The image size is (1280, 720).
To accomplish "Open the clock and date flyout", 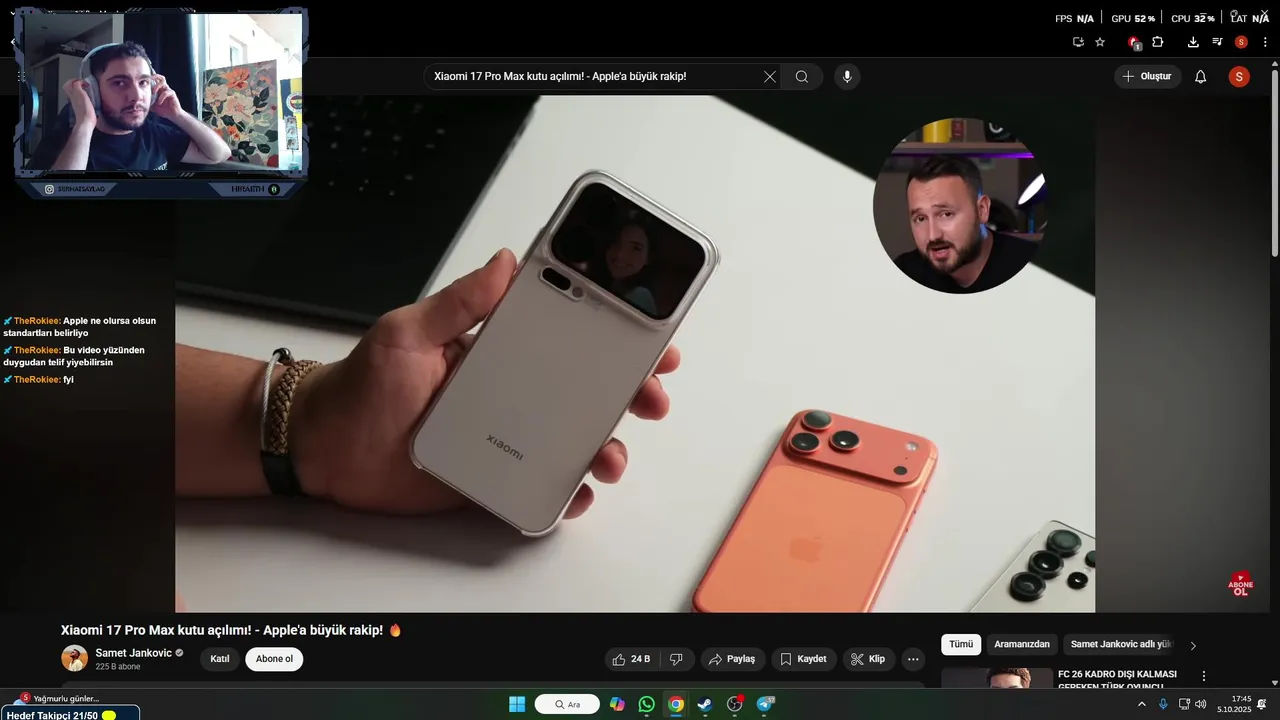I will pos(1234,704).
